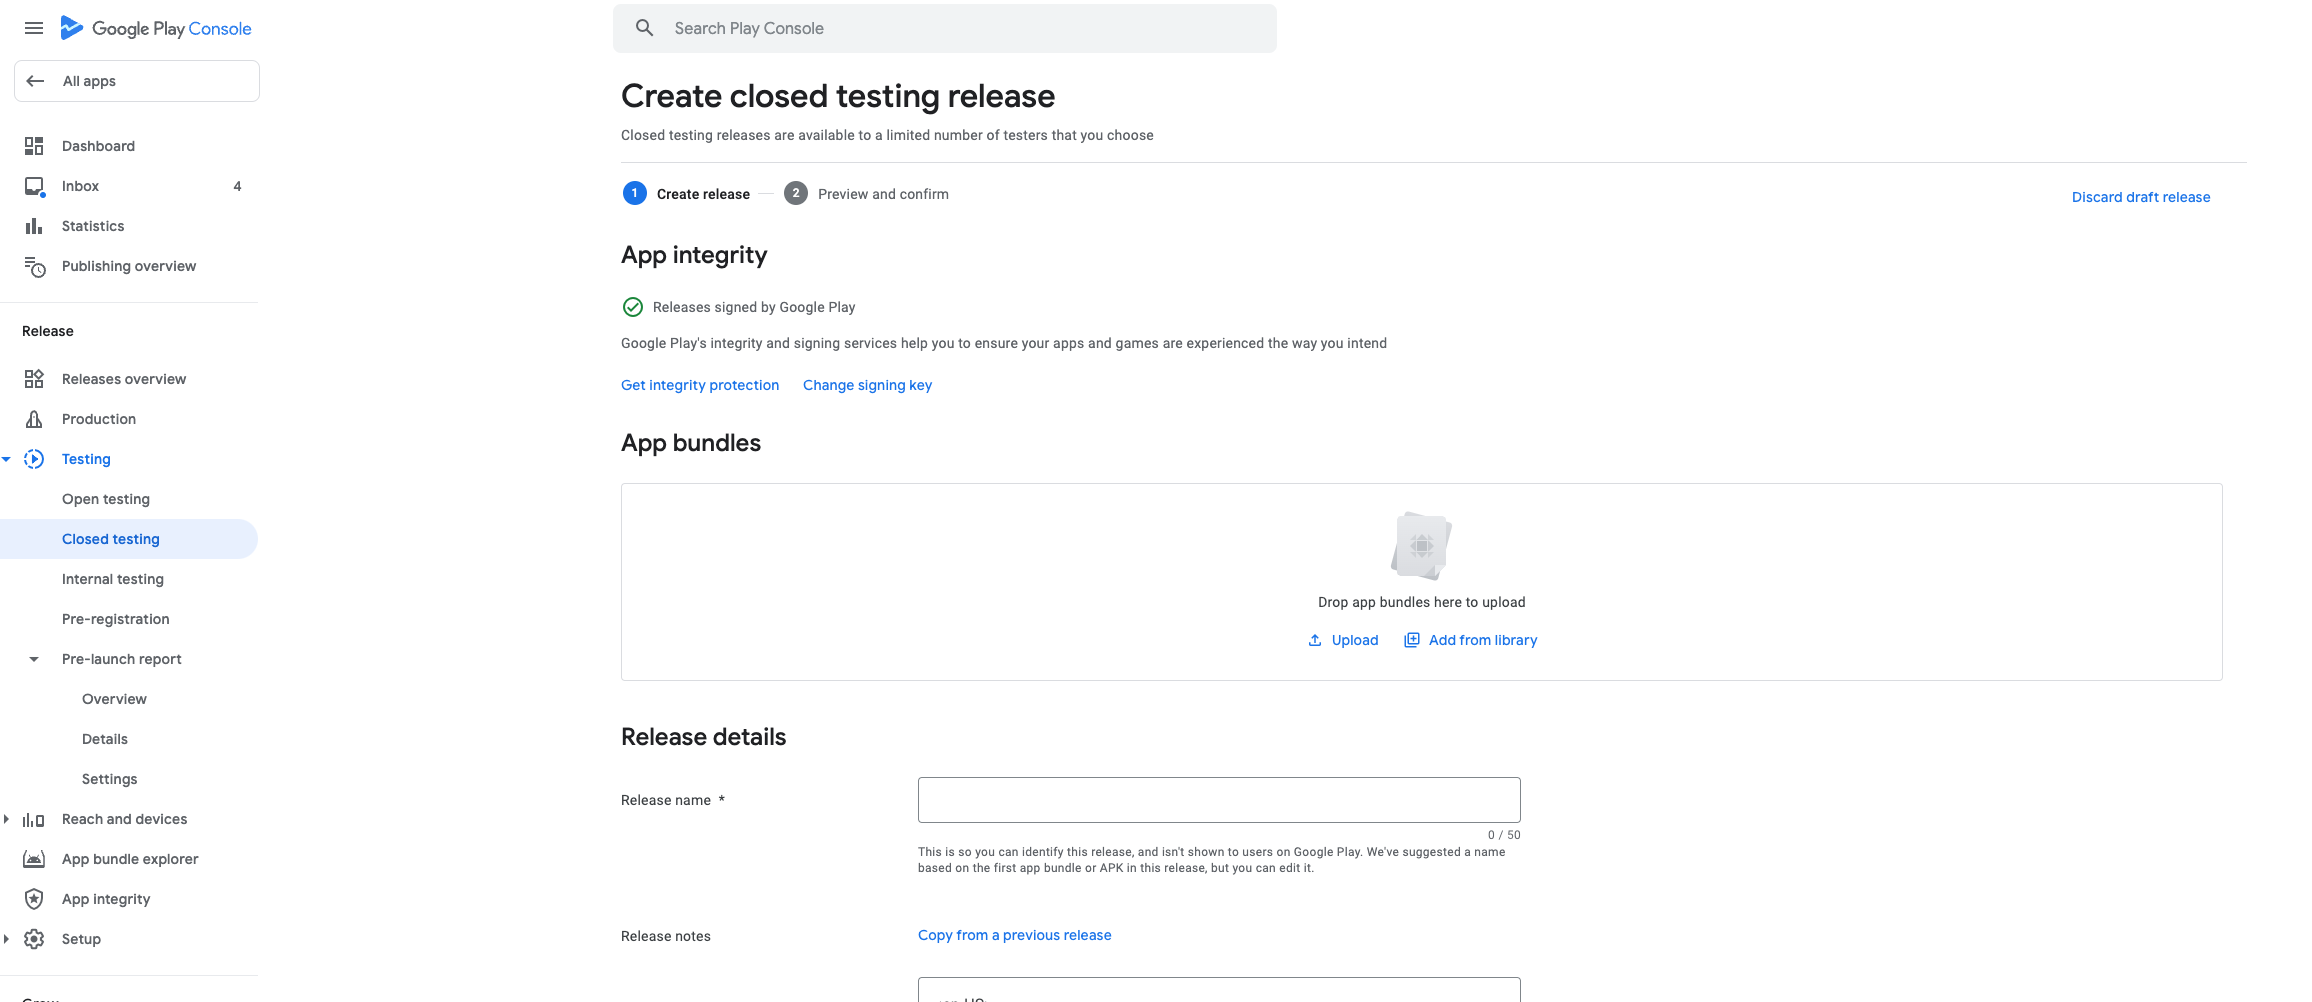The height and width of the screenshot is (1002, 2312).
Task: Open Dashboard from the sidebar icon
Action: pyautogui.click(x=34, y=146)
